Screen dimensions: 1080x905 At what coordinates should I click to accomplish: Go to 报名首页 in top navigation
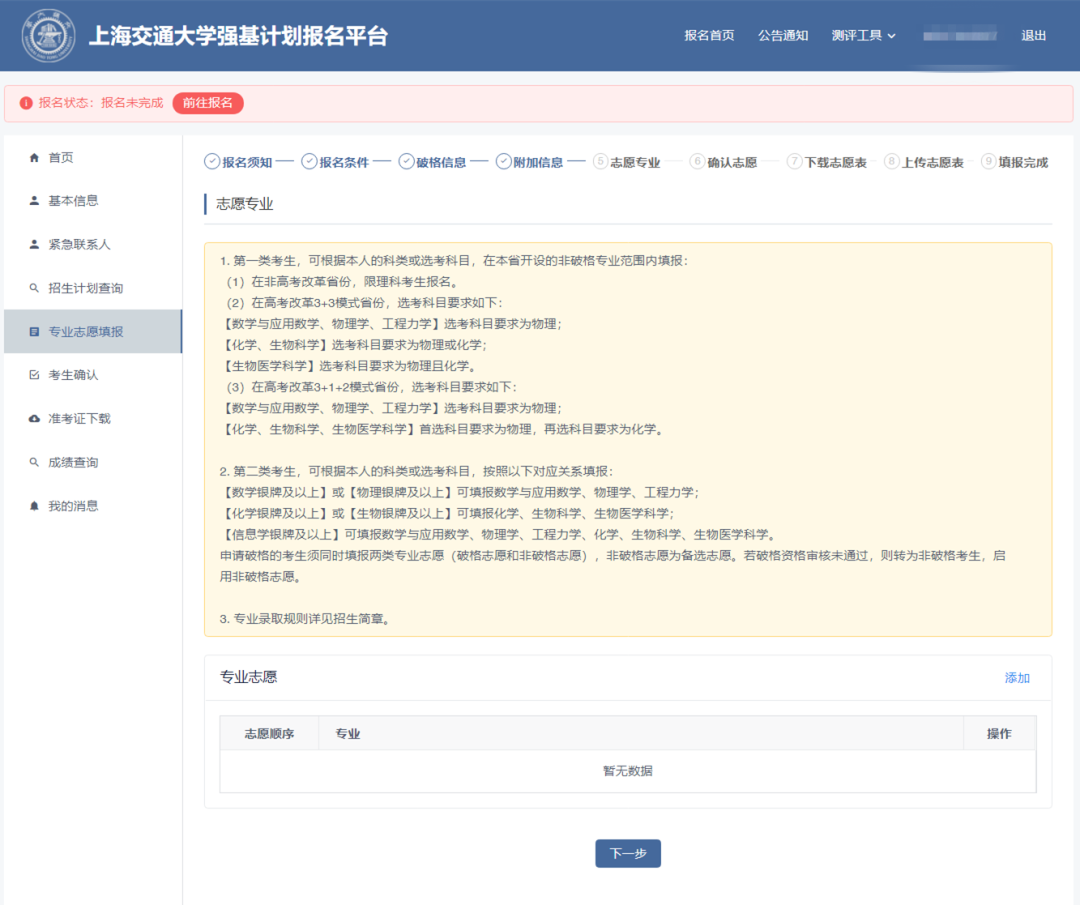pyautogui.click(x=708, y=34)
